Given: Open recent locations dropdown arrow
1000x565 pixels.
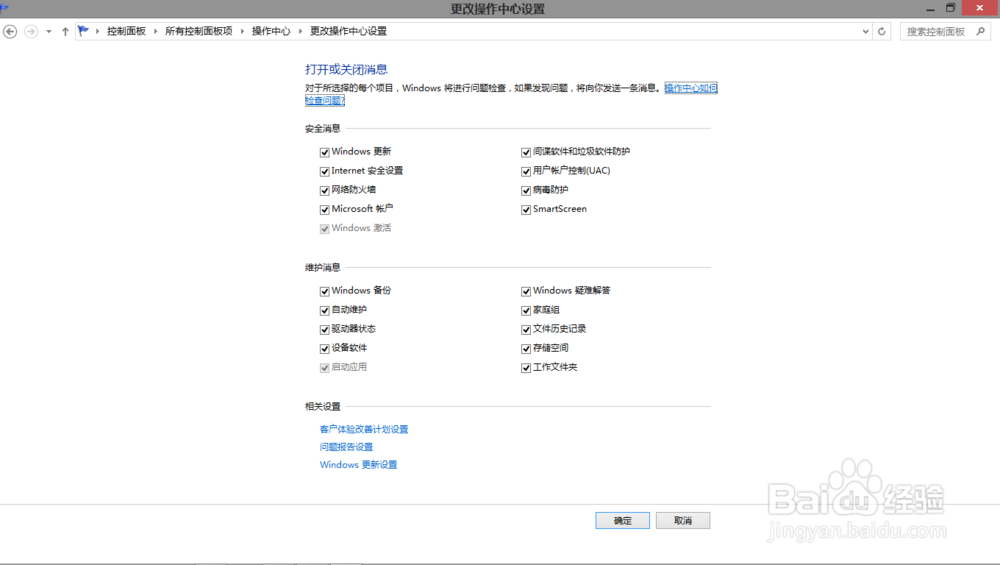Looking at the screenshot, I should point(48,31).
